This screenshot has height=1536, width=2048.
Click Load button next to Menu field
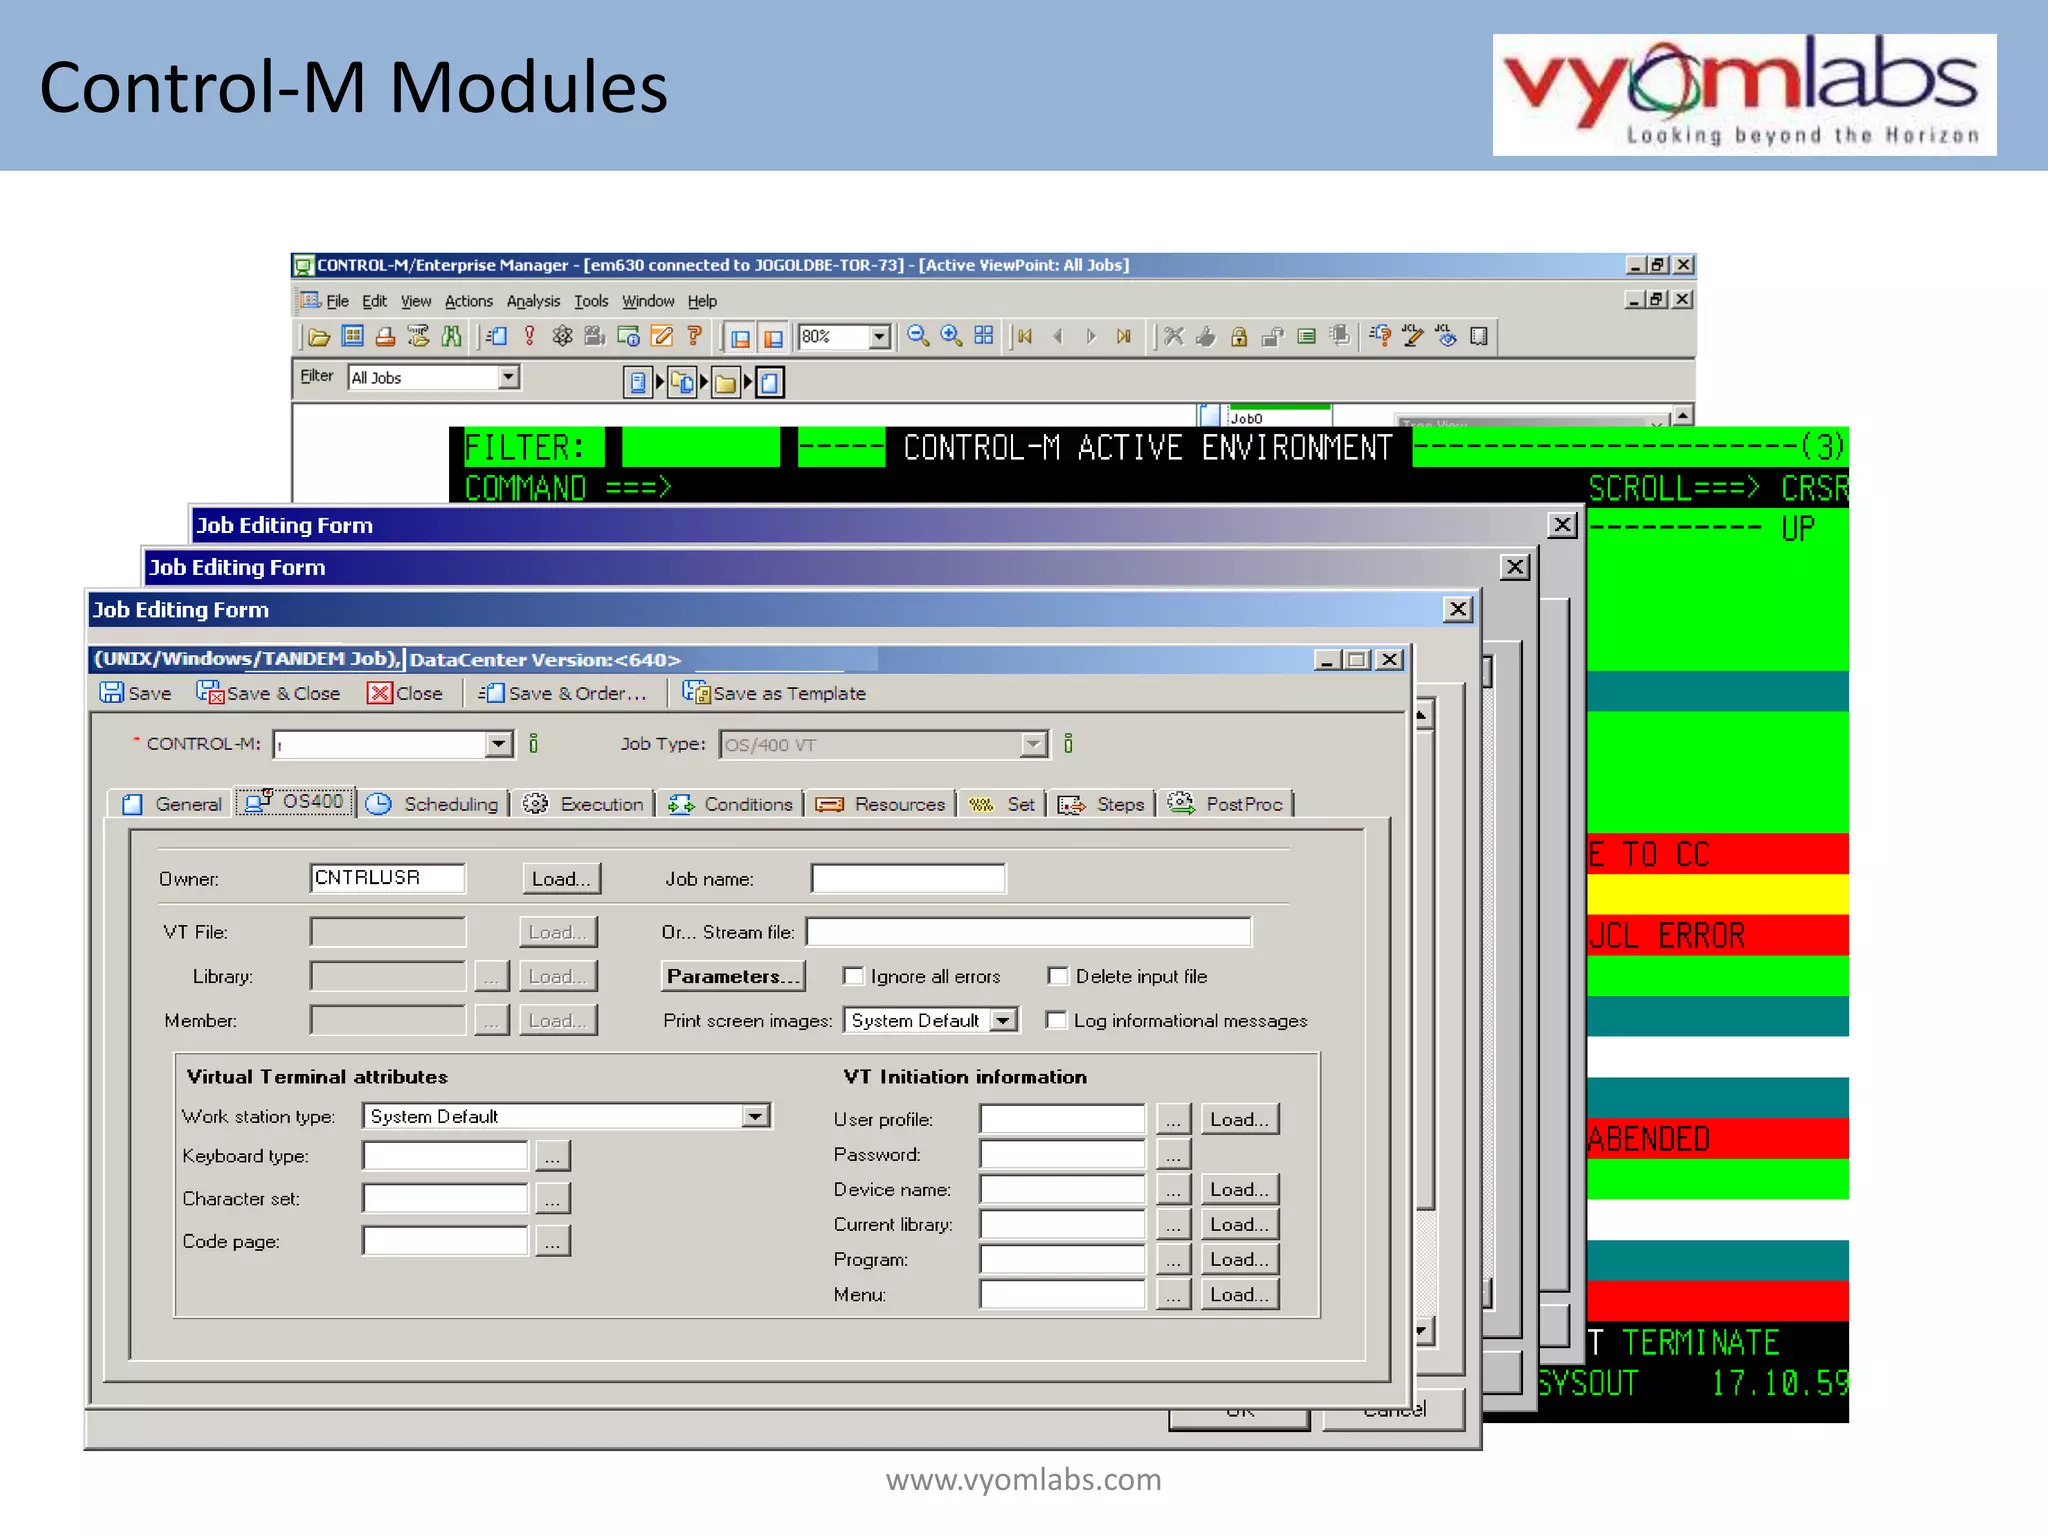[x=1239, y=1294]
